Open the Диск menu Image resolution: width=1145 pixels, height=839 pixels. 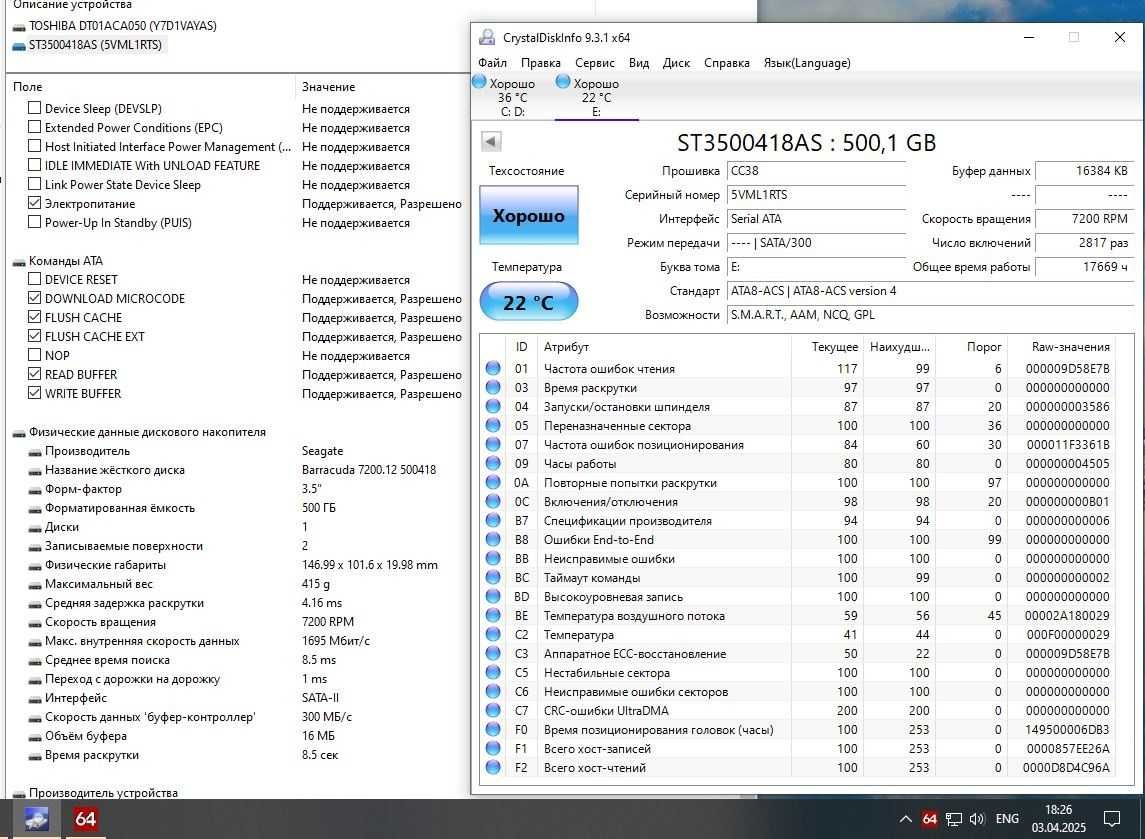pyautogui.click(x=676, y=63)
